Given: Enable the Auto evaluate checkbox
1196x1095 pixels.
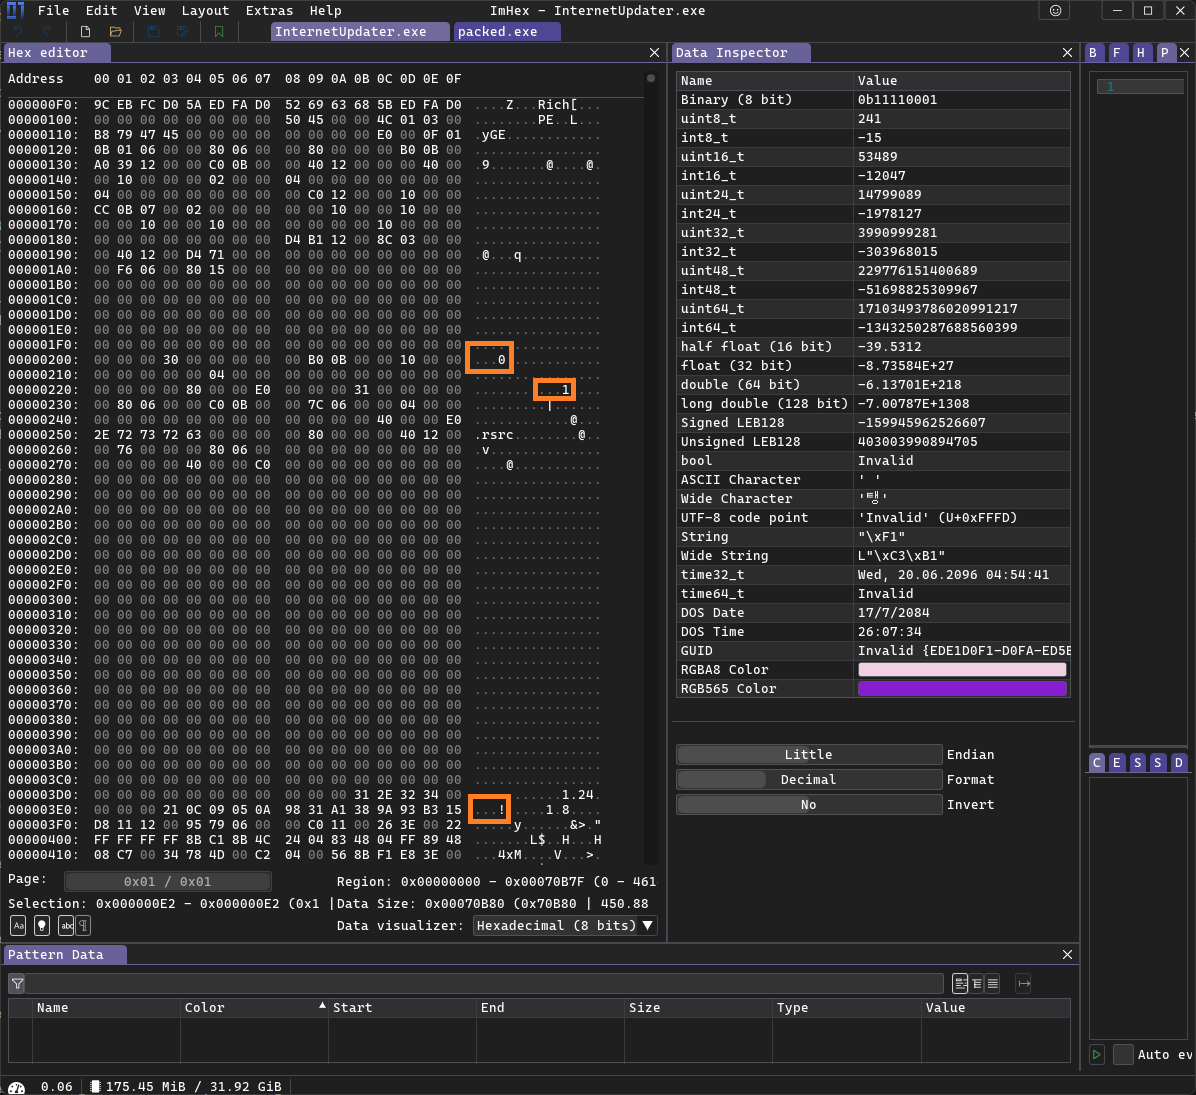Looking at the screenshot, I should click(x=1124, y=1054).
